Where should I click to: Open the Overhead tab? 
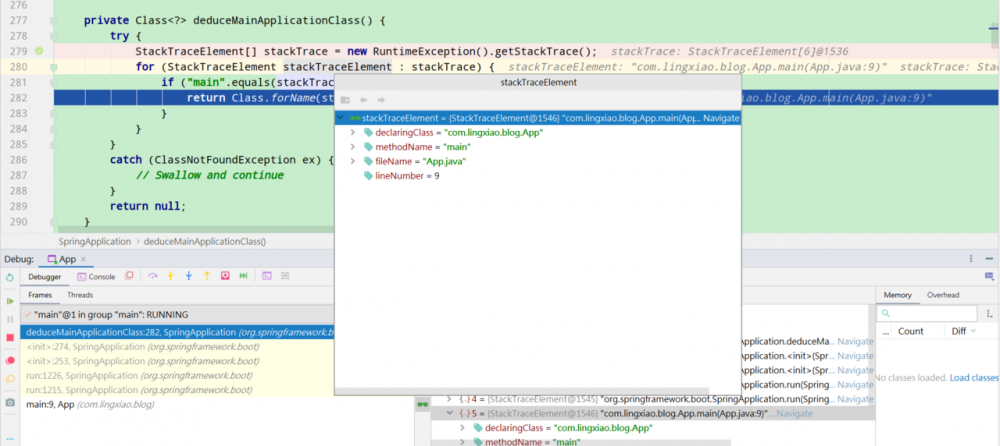point(943,295)
